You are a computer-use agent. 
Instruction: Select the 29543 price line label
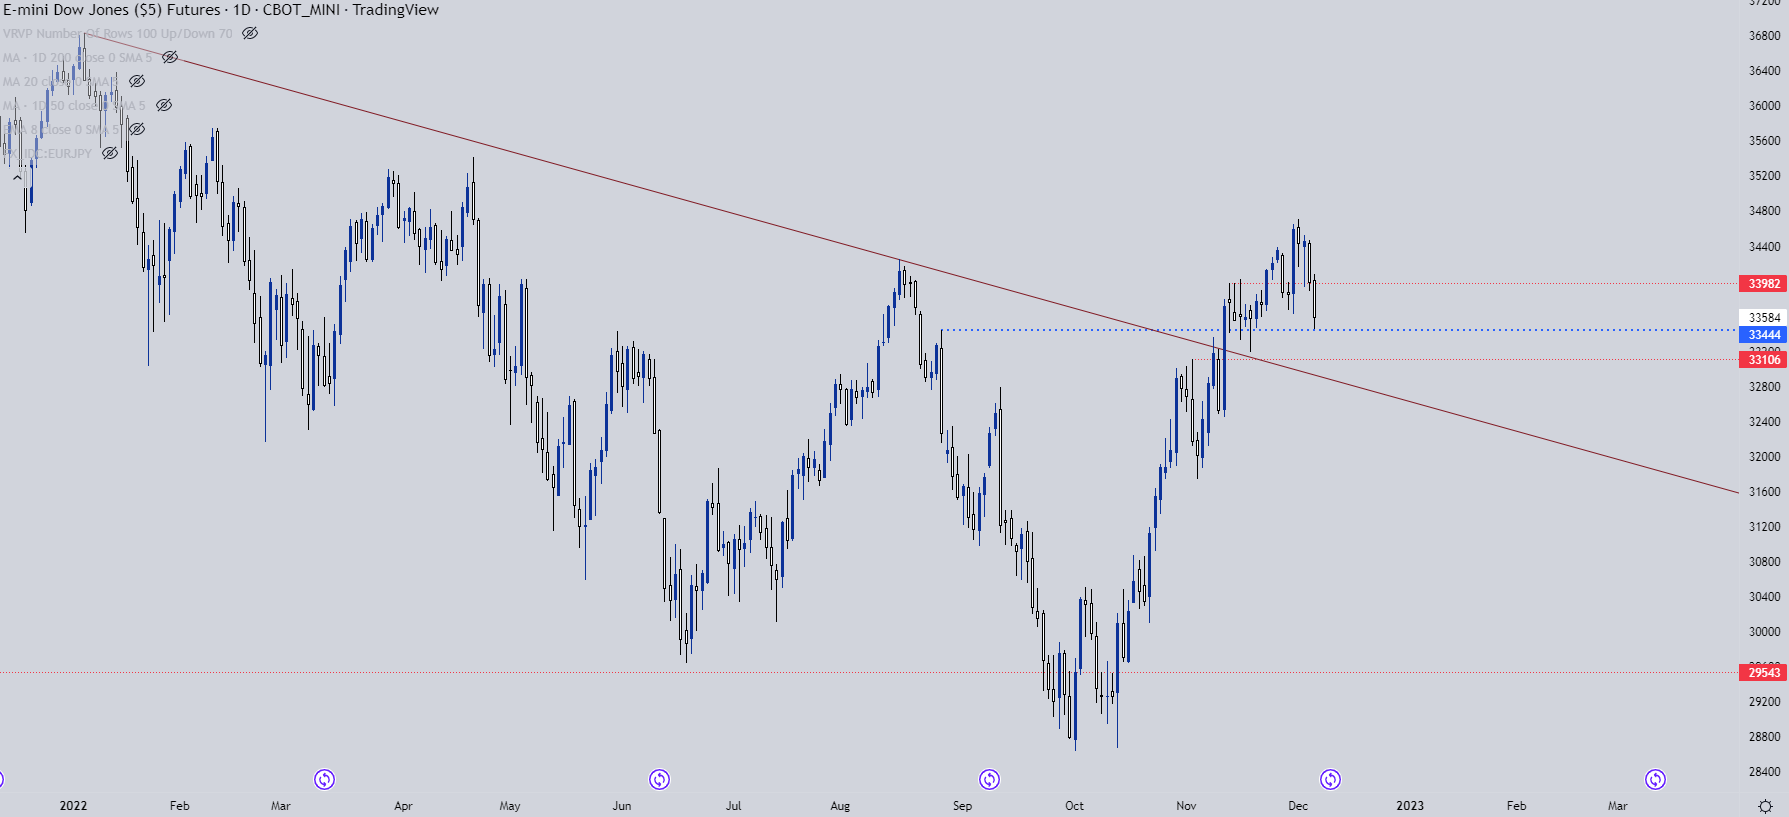[1763, 673]
